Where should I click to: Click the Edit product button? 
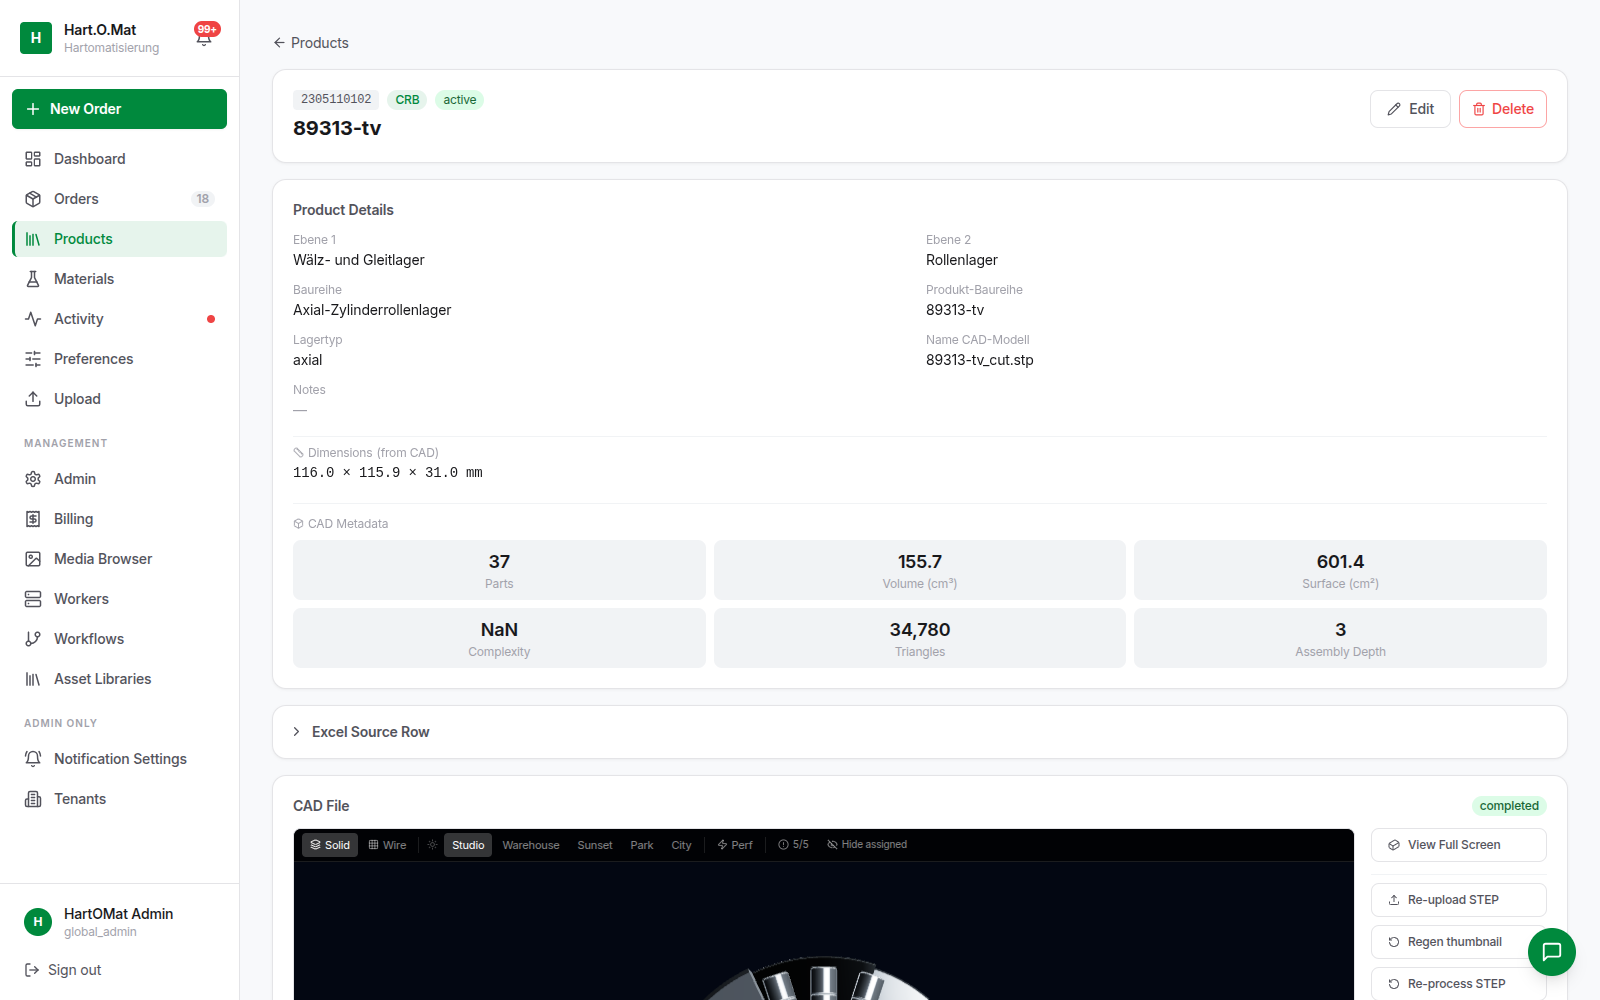[1410, 109]
